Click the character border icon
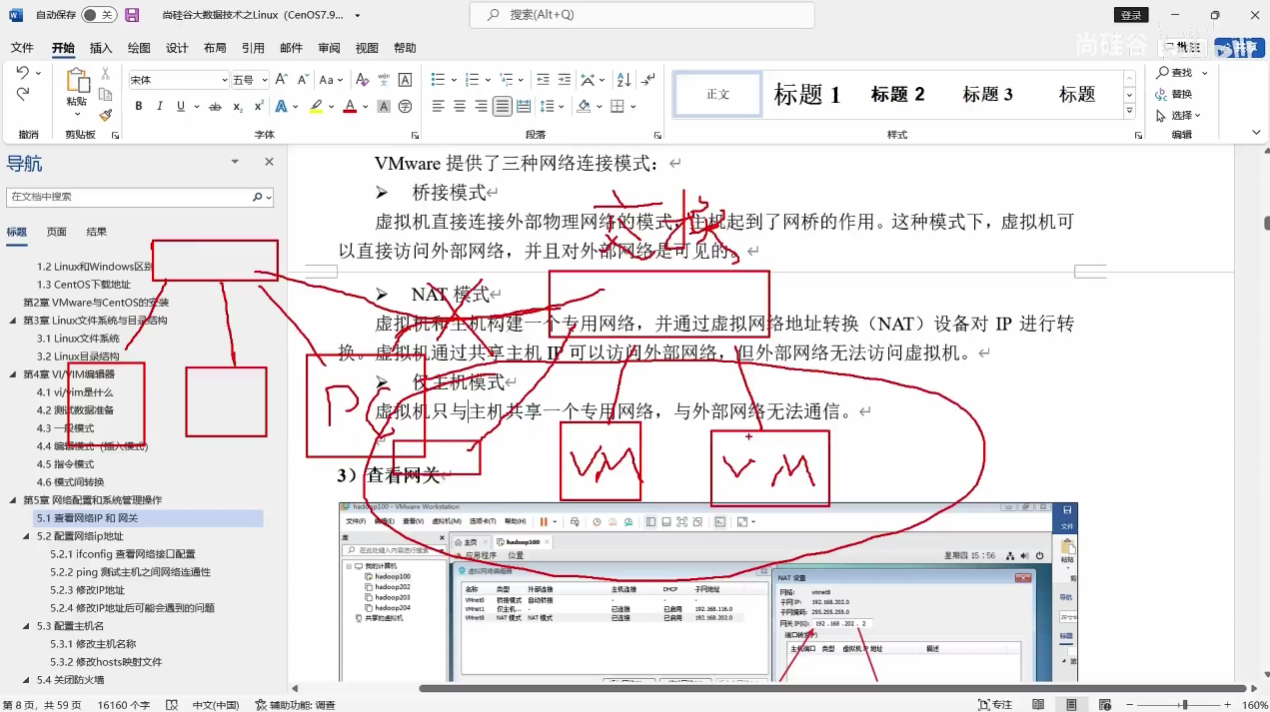The width and height of the screenshot is (1270, 712). coord(405,80)
